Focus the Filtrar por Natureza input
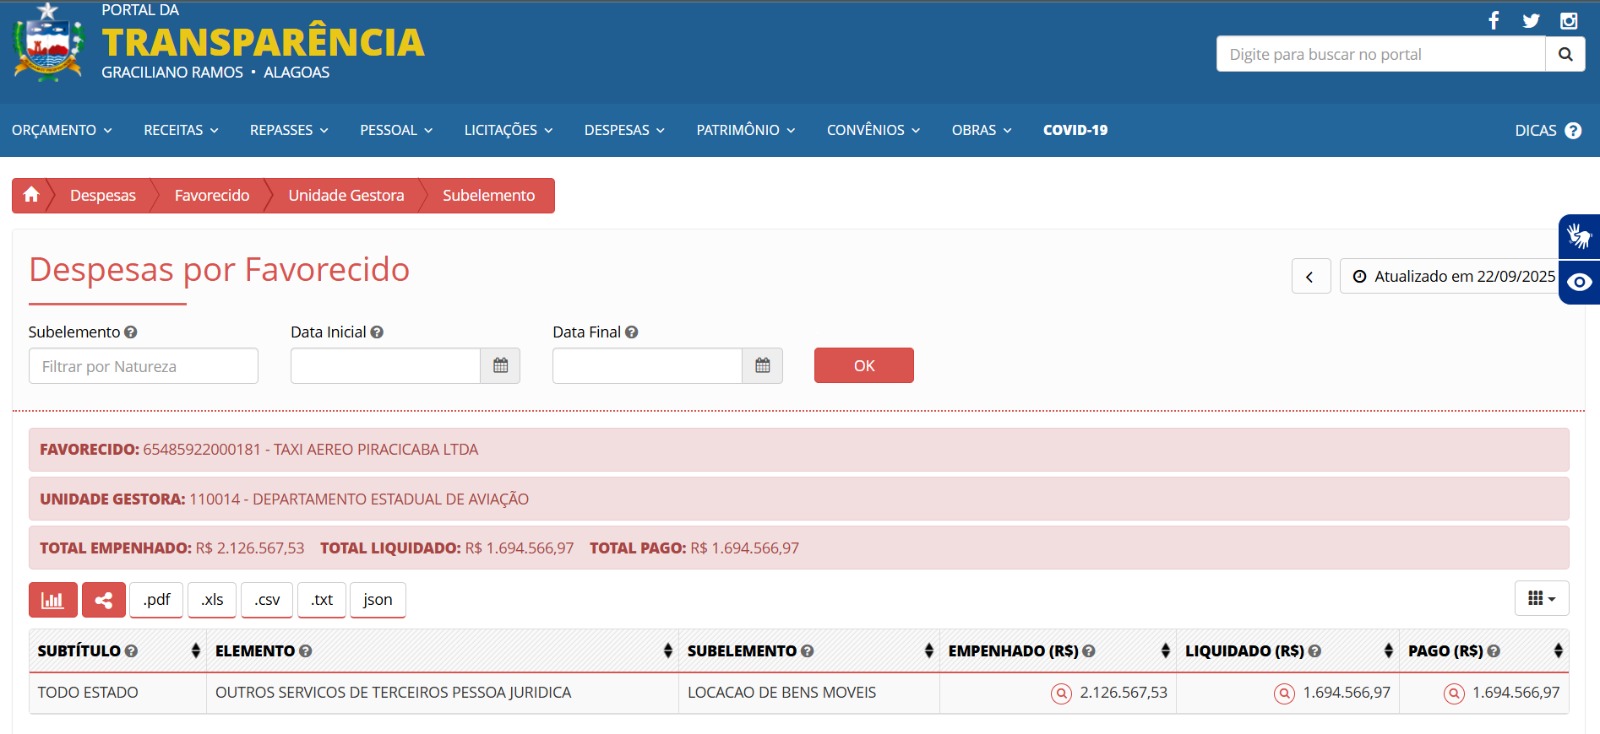 [143, 366]
